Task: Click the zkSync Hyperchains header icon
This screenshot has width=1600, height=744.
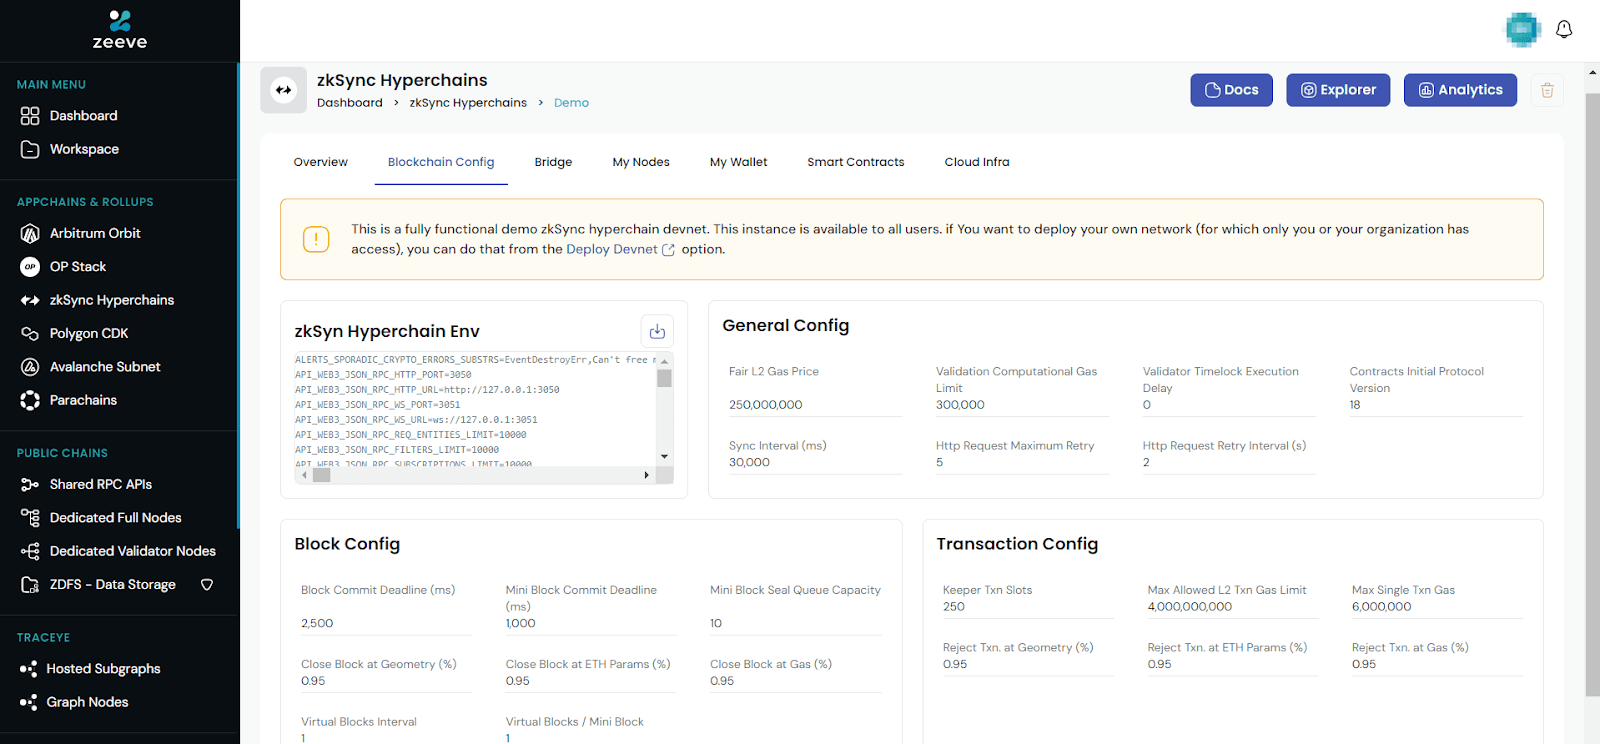Action: [x=284, y=90]
